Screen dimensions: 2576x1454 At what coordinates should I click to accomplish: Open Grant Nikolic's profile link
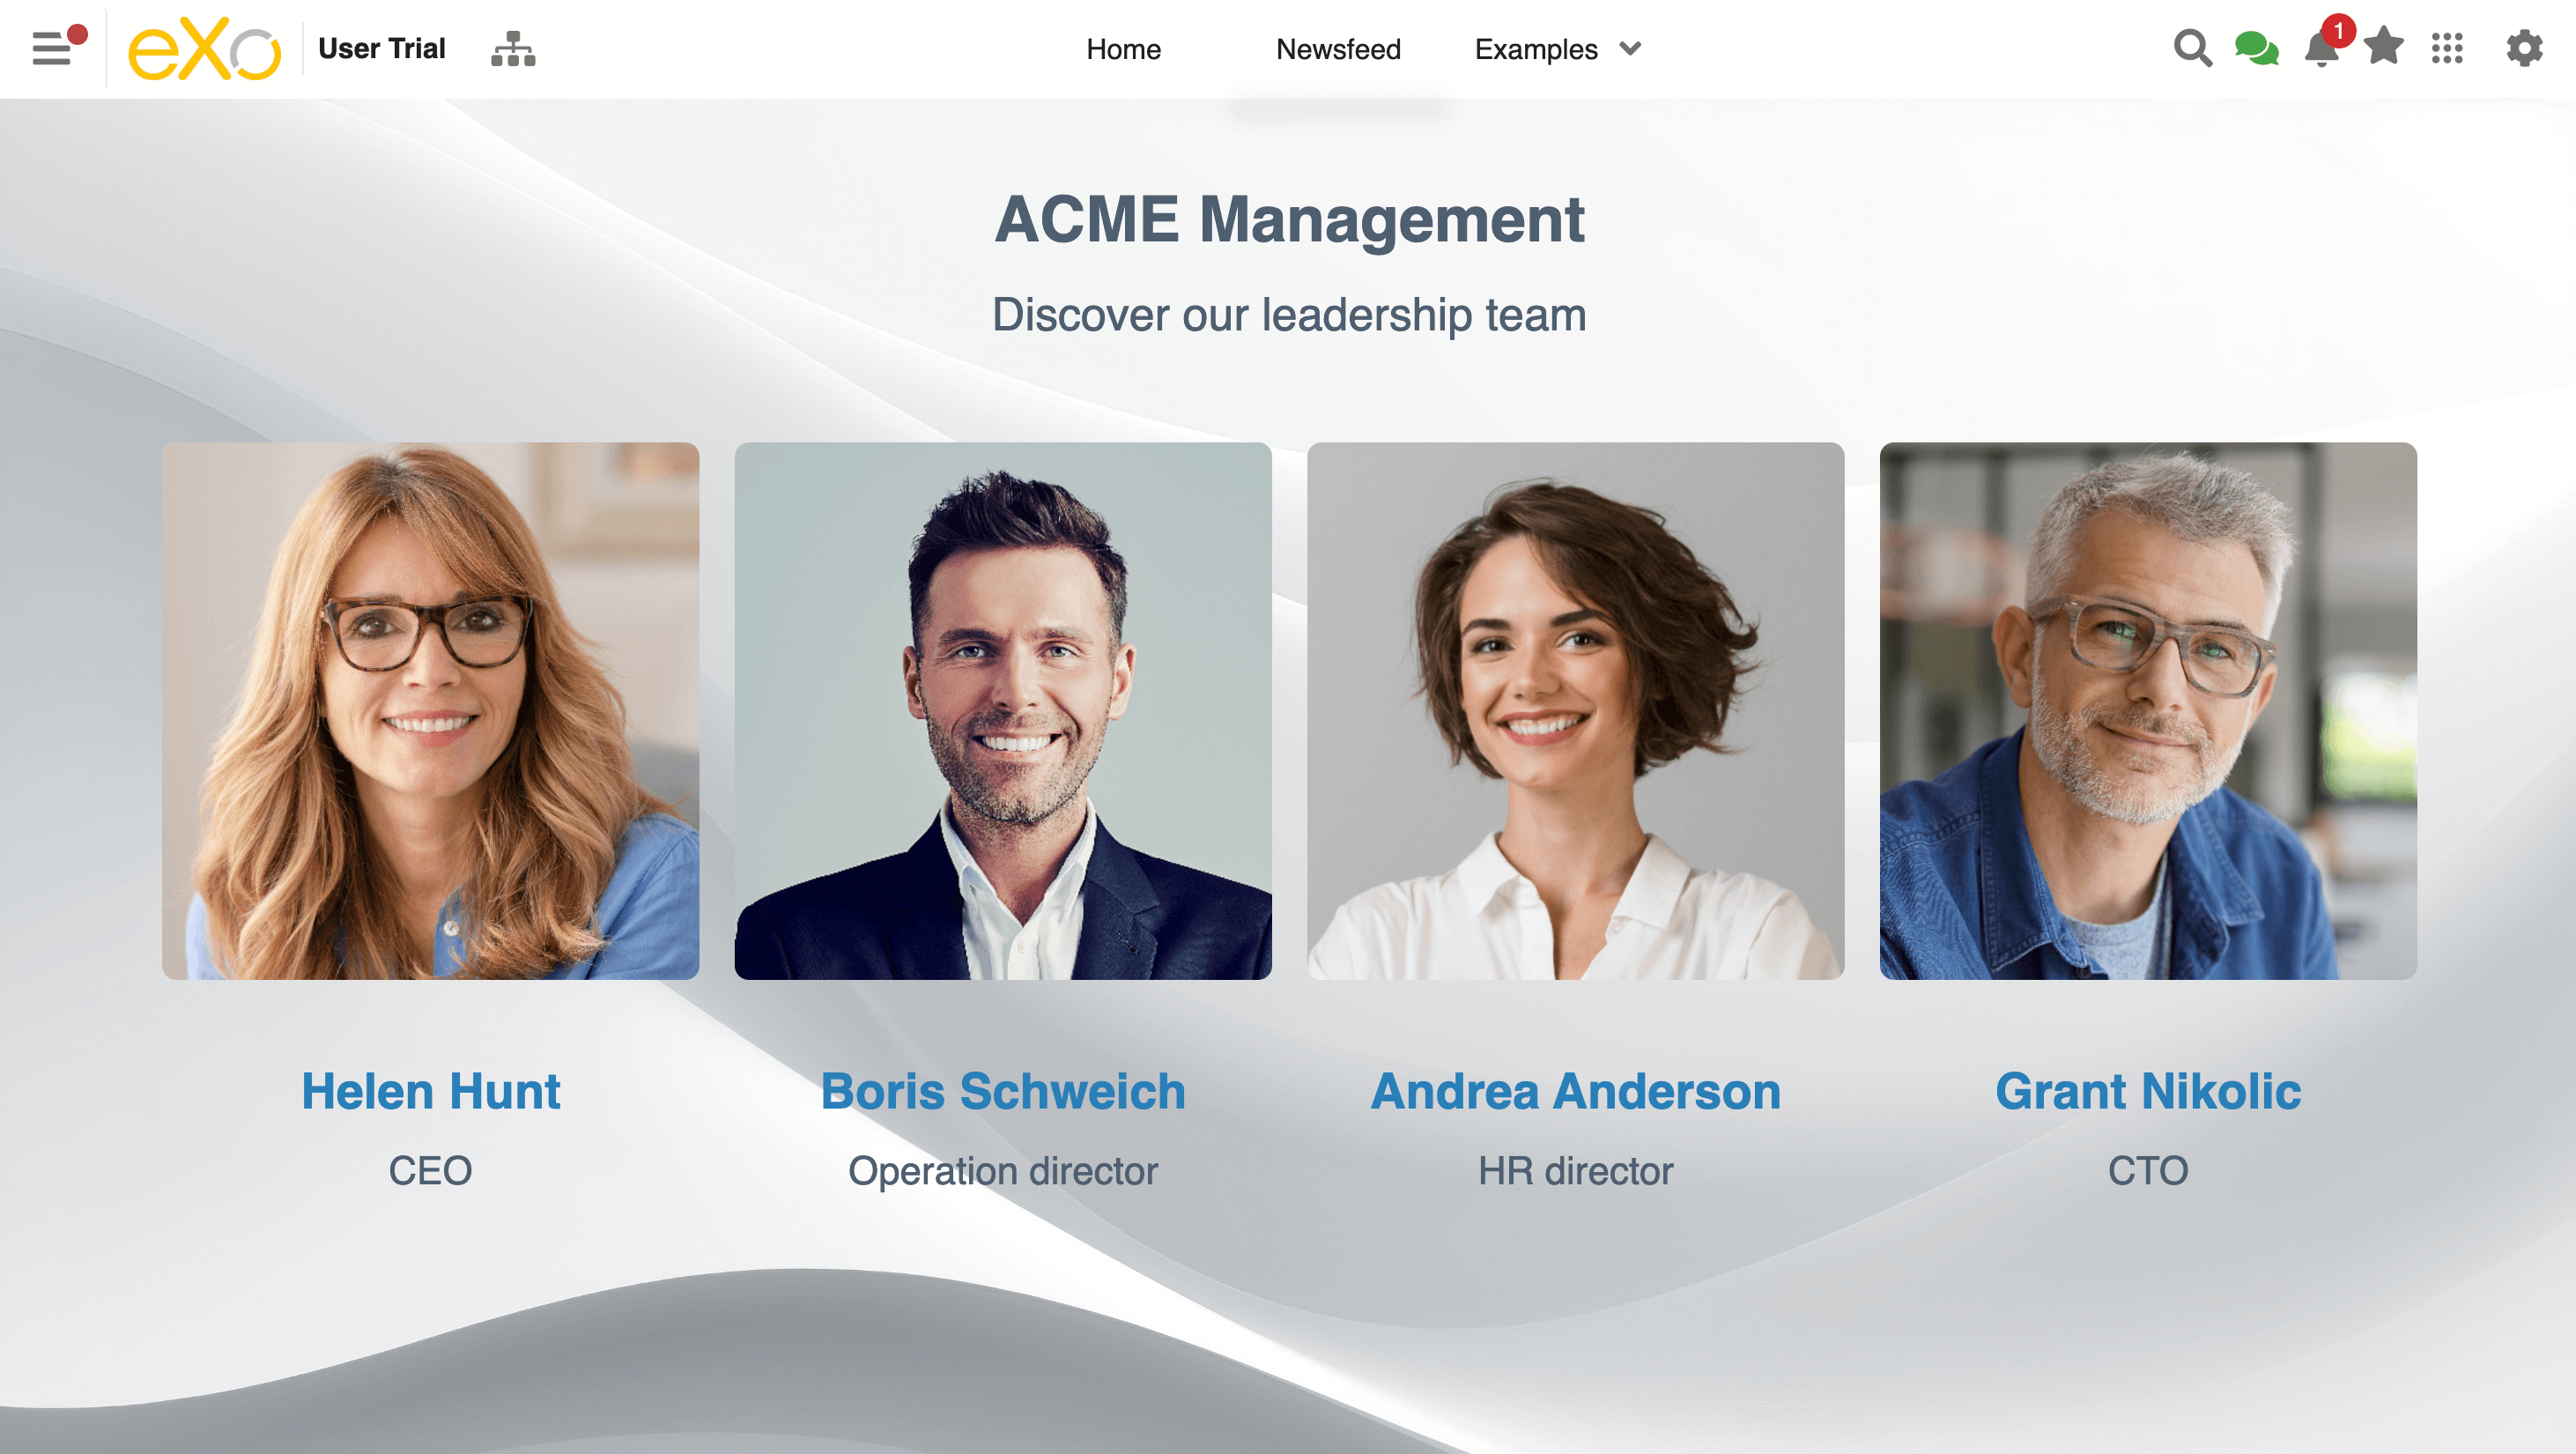point(2148,1091)
